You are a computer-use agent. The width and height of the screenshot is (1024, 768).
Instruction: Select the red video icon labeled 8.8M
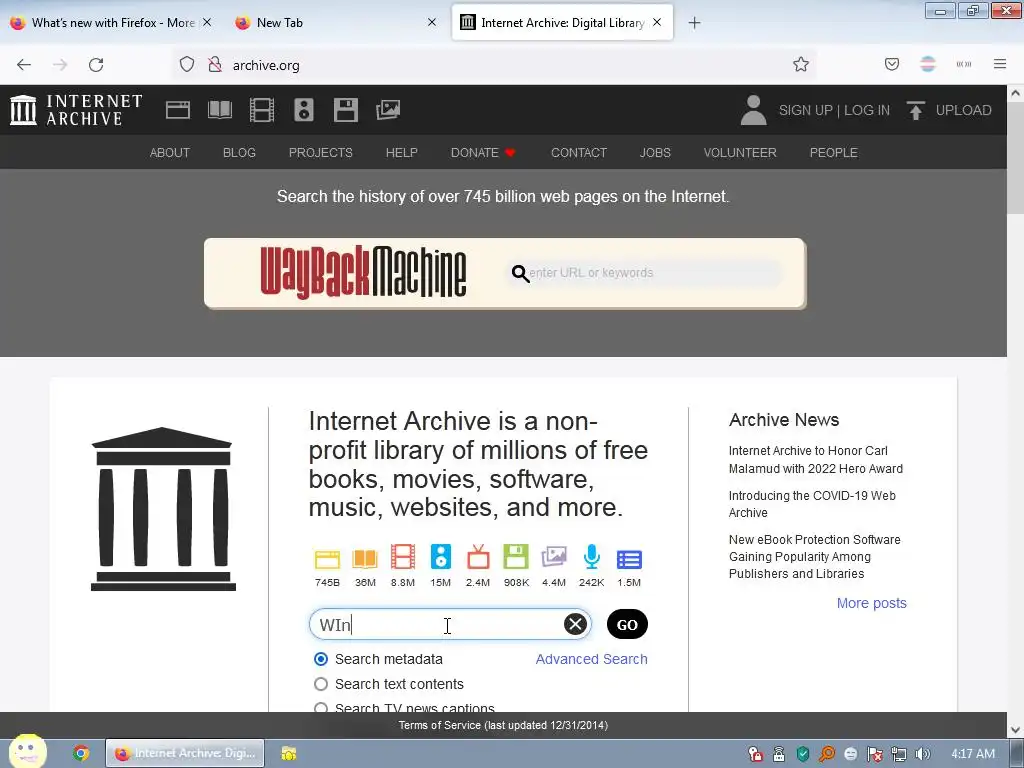point(403,557)
